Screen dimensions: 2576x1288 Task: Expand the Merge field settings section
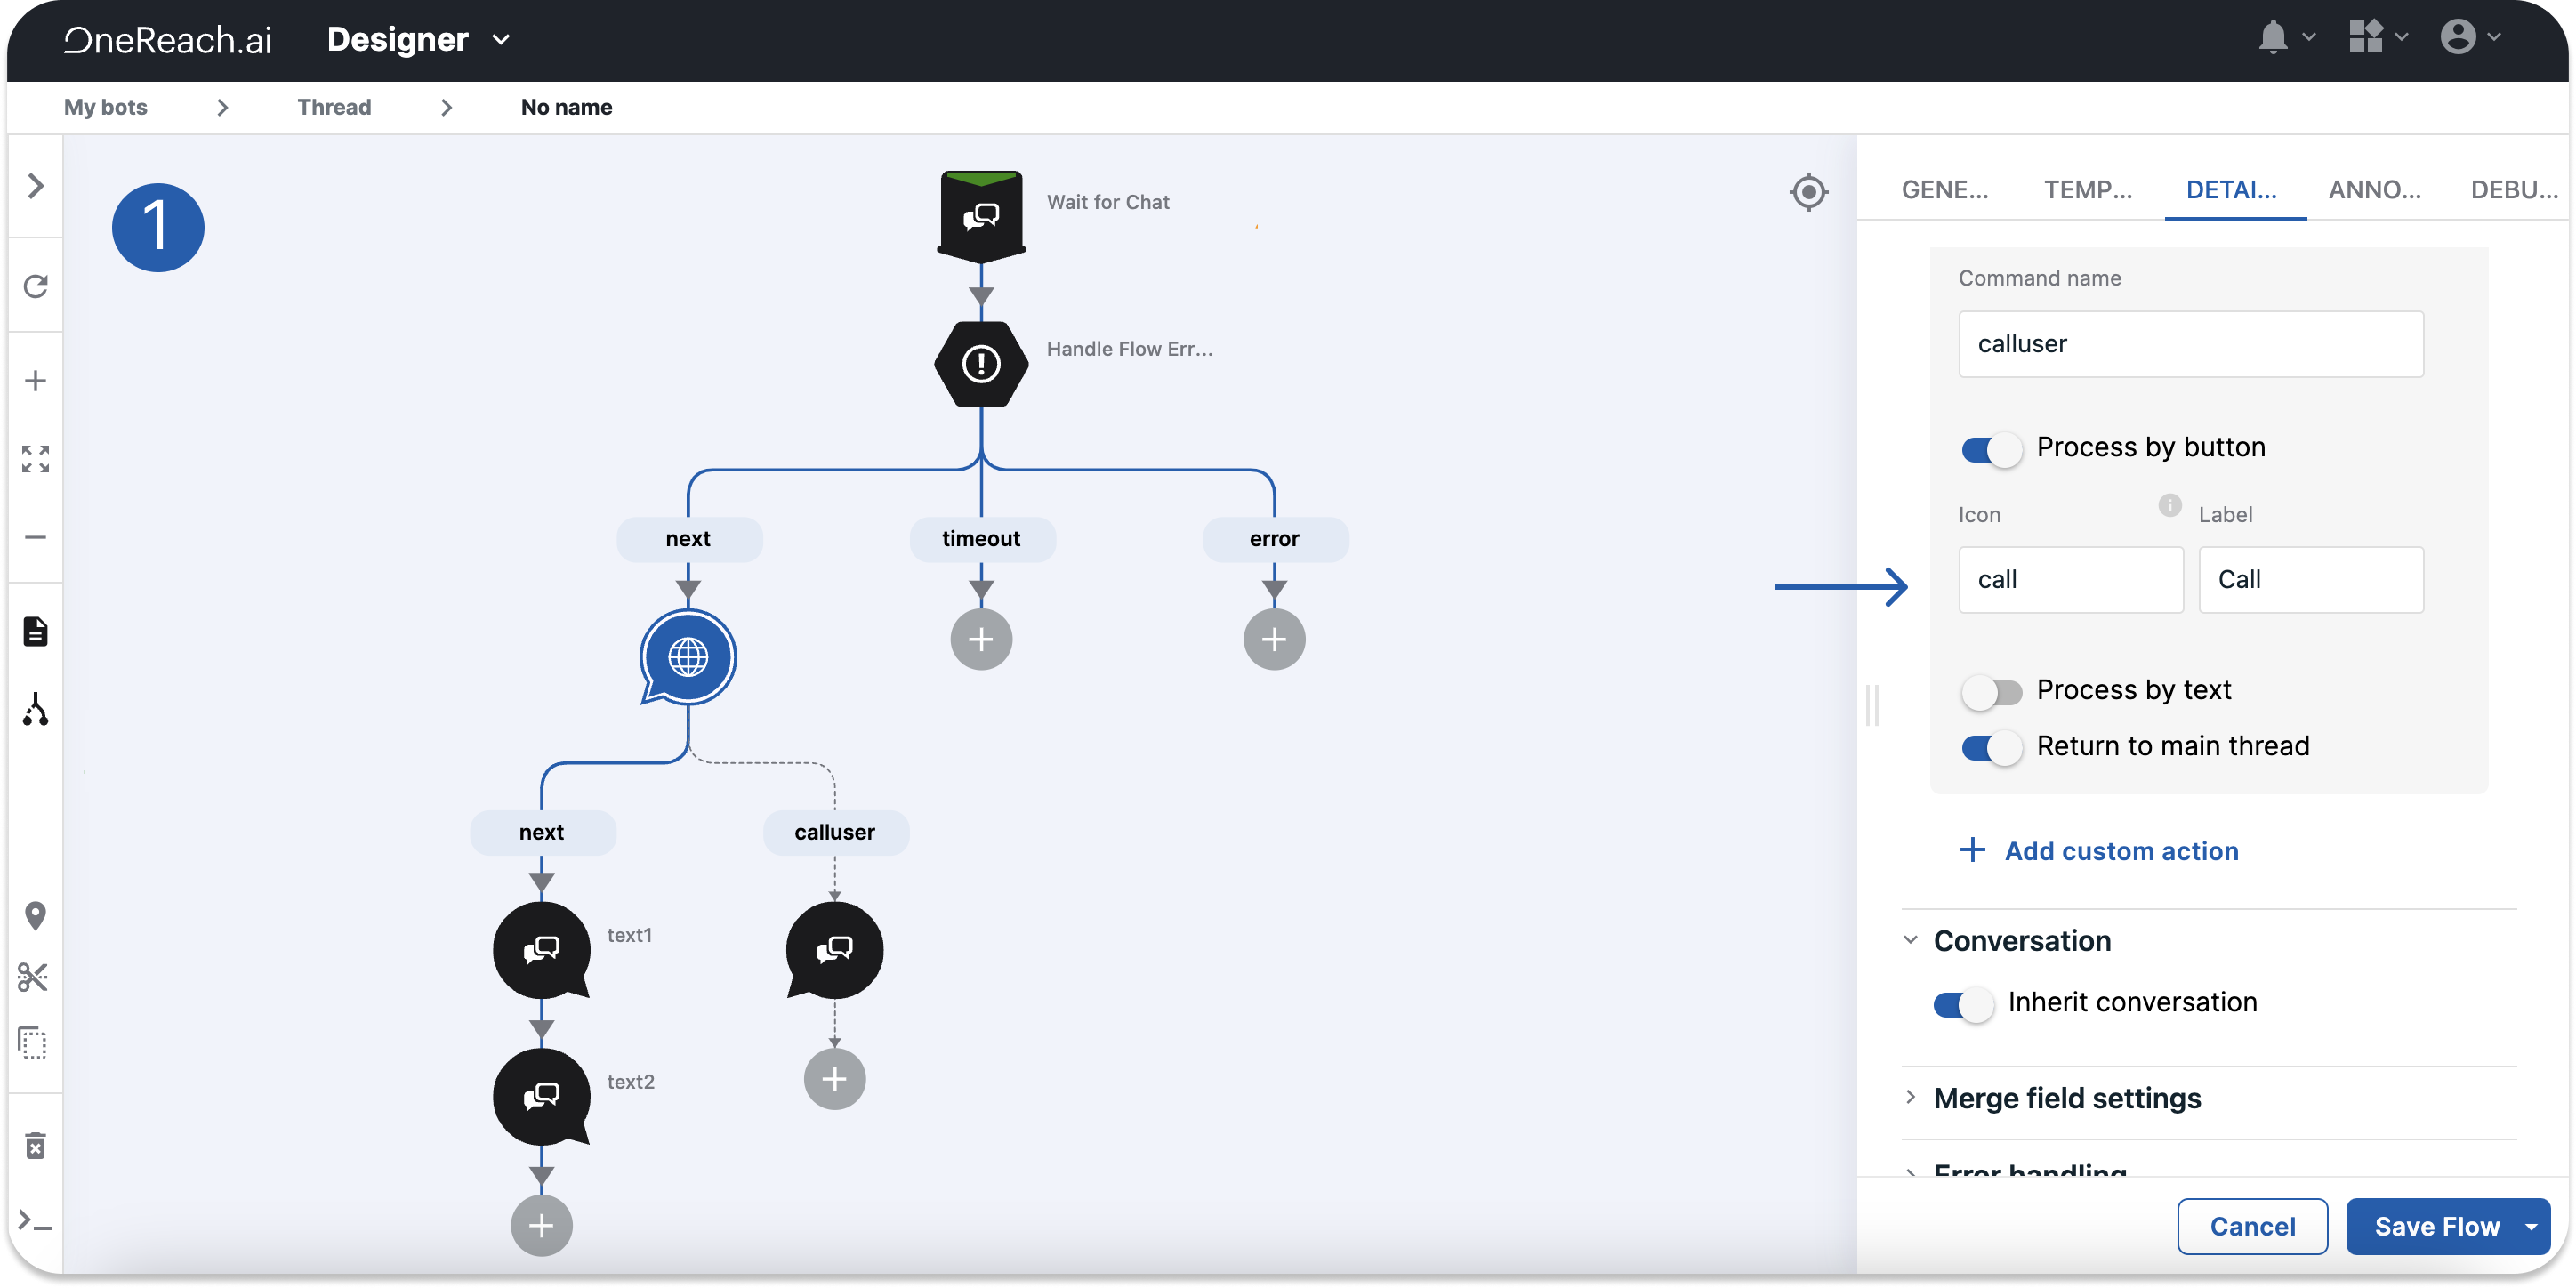pyautogui.click(x=2066, y=1098)
